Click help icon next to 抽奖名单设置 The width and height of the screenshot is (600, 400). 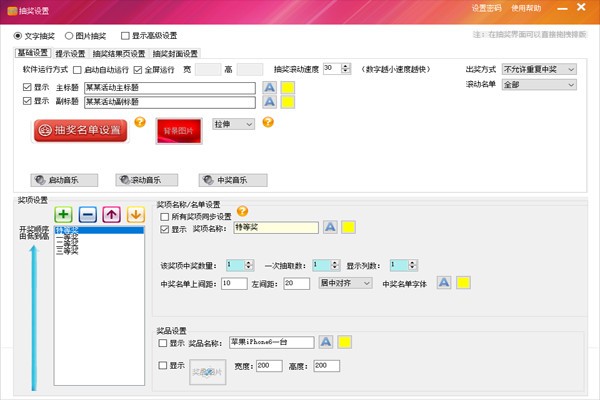coord(140,124)
